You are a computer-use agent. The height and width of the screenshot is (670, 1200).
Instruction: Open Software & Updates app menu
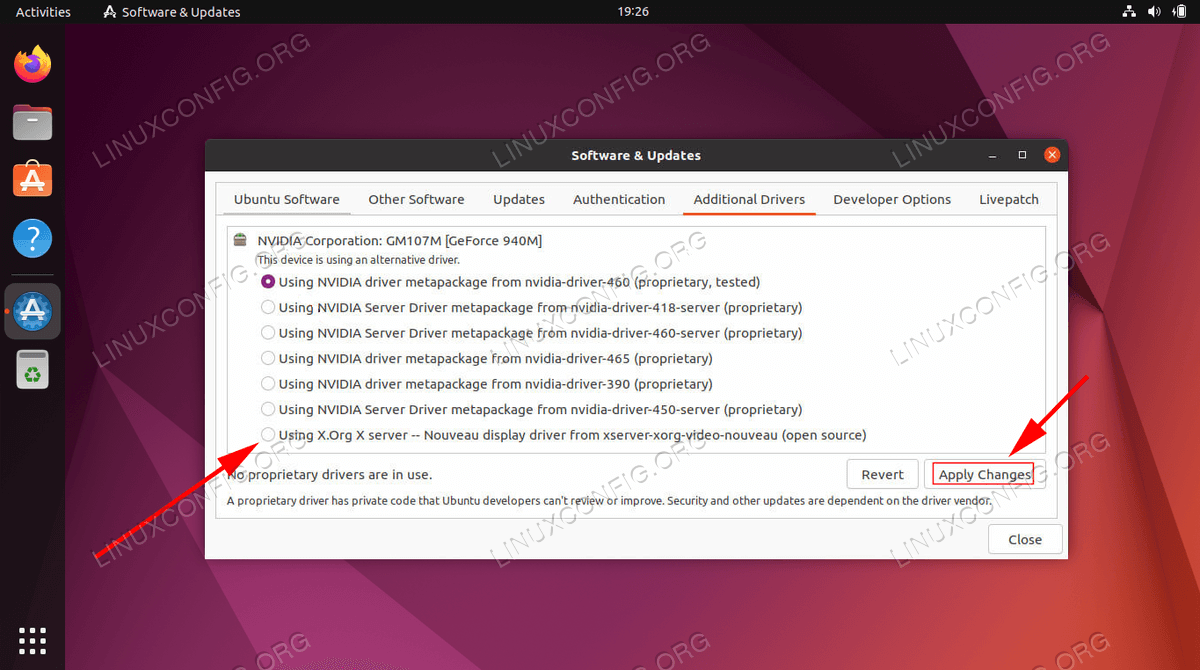click(172, 12)
